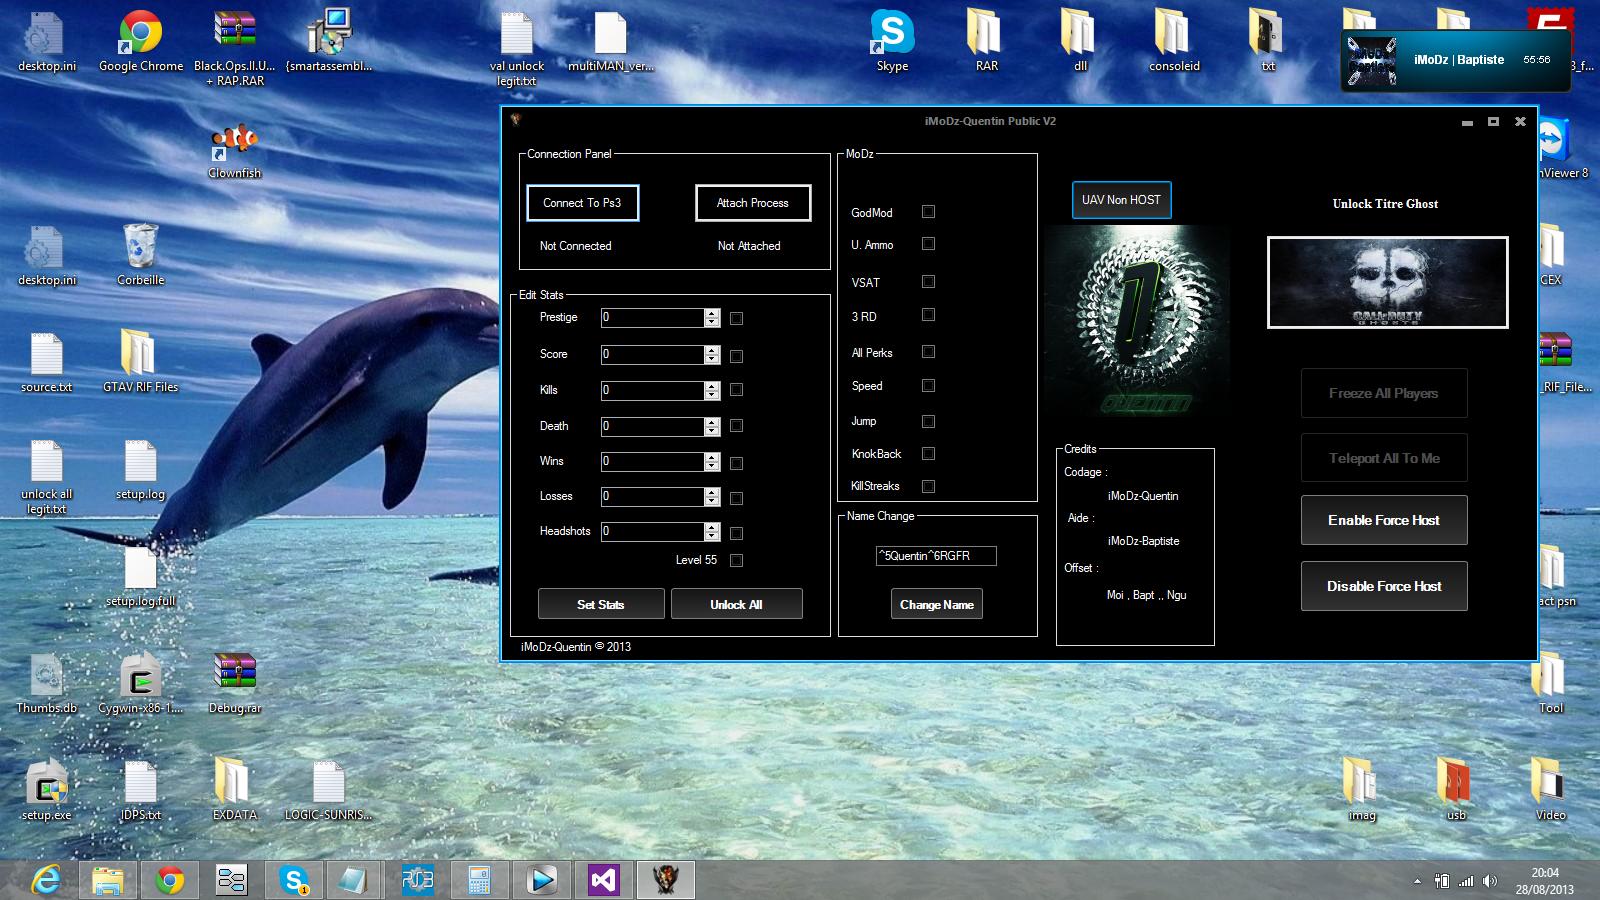Select the LOGIC-SUNRIS... file on desktop
The height and width of the screenshot is (900, 1600).
point(328,791)
